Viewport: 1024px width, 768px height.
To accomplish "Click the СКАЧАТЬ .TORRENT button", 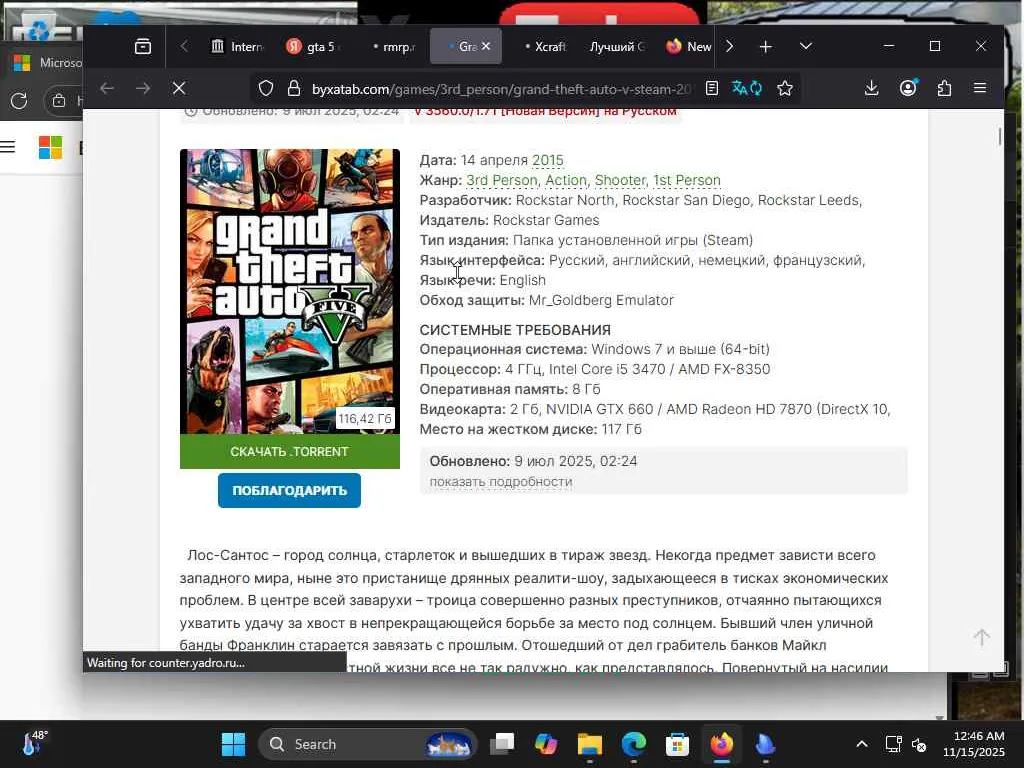I will (x=290, y=451).
